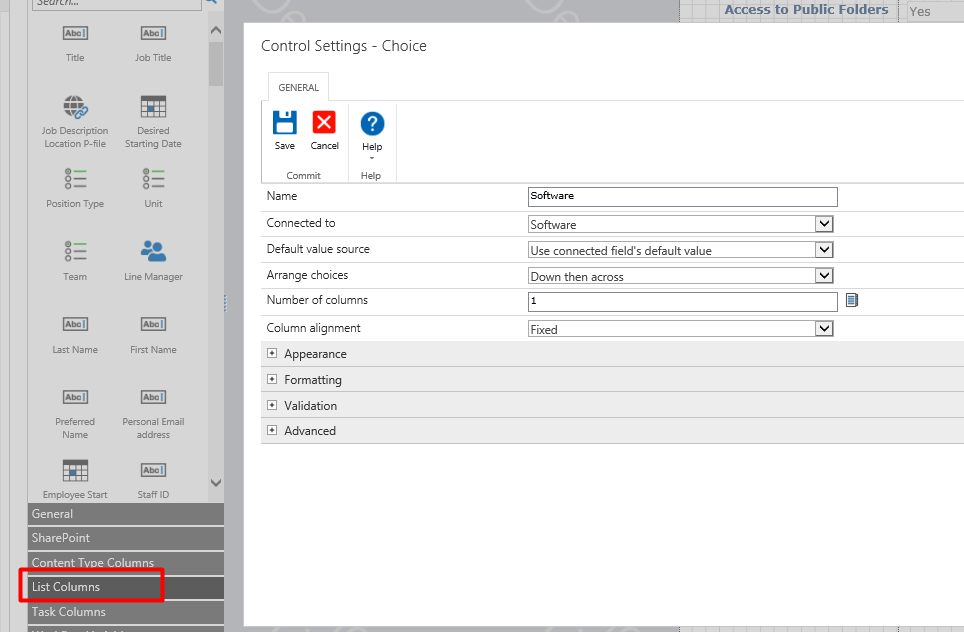Viewport: 964px width, 632px height.
Task: Click the Yes value beside Access to Public Folders
Action: coord(920,11)
